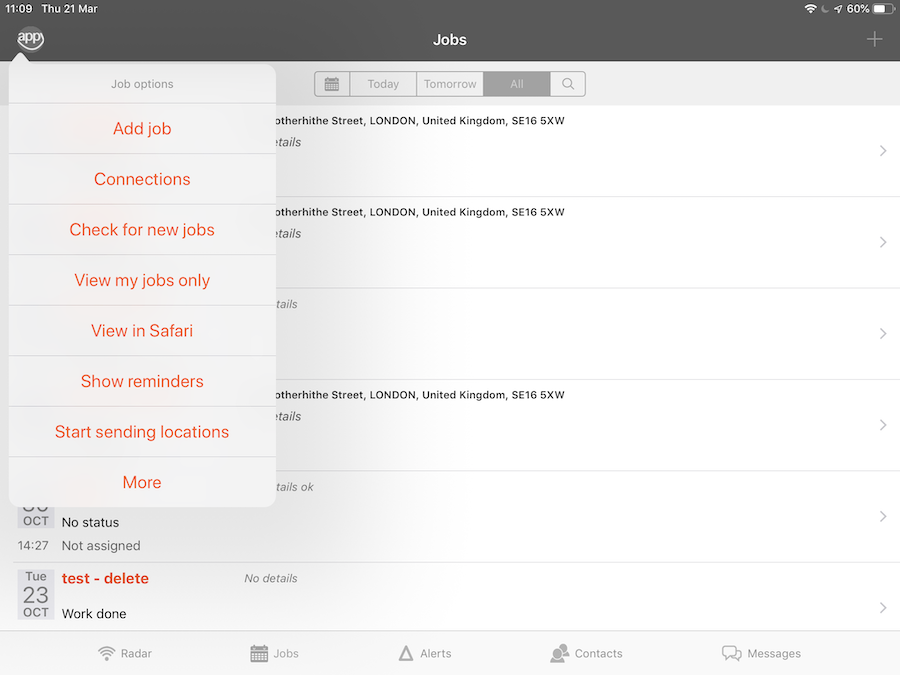Switch filter to Today

[383, 84]
